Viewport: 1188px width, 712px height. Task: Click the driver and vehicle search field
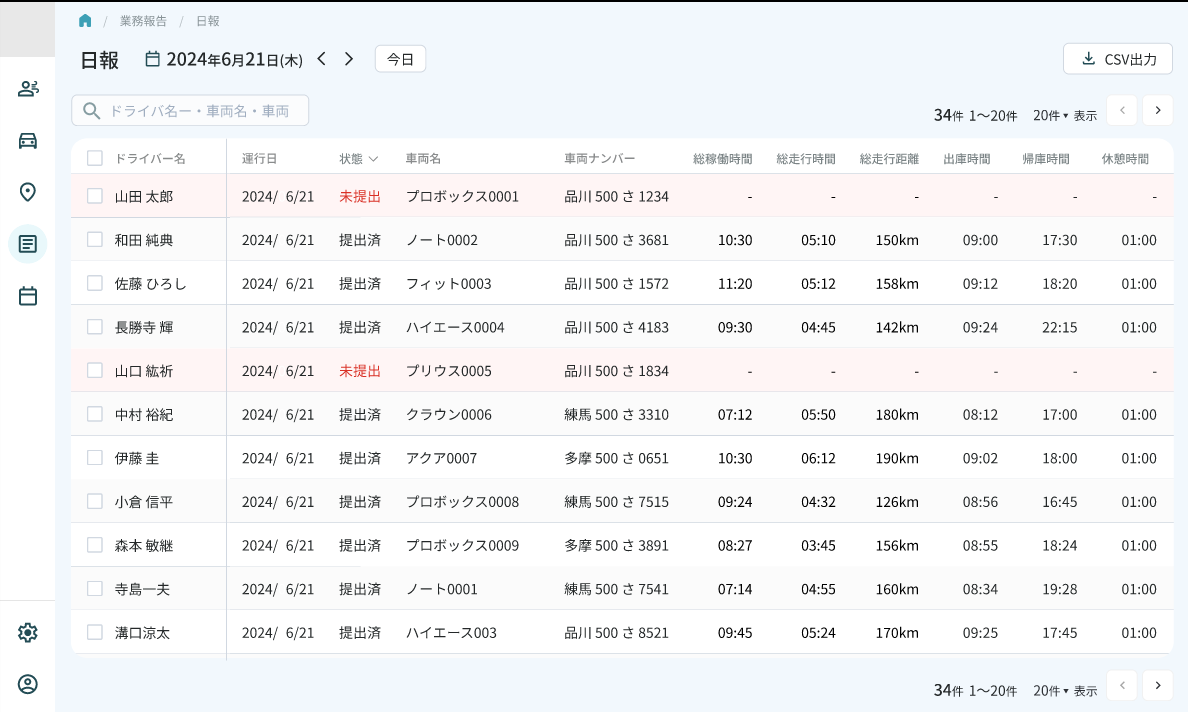tap(190, 111)
